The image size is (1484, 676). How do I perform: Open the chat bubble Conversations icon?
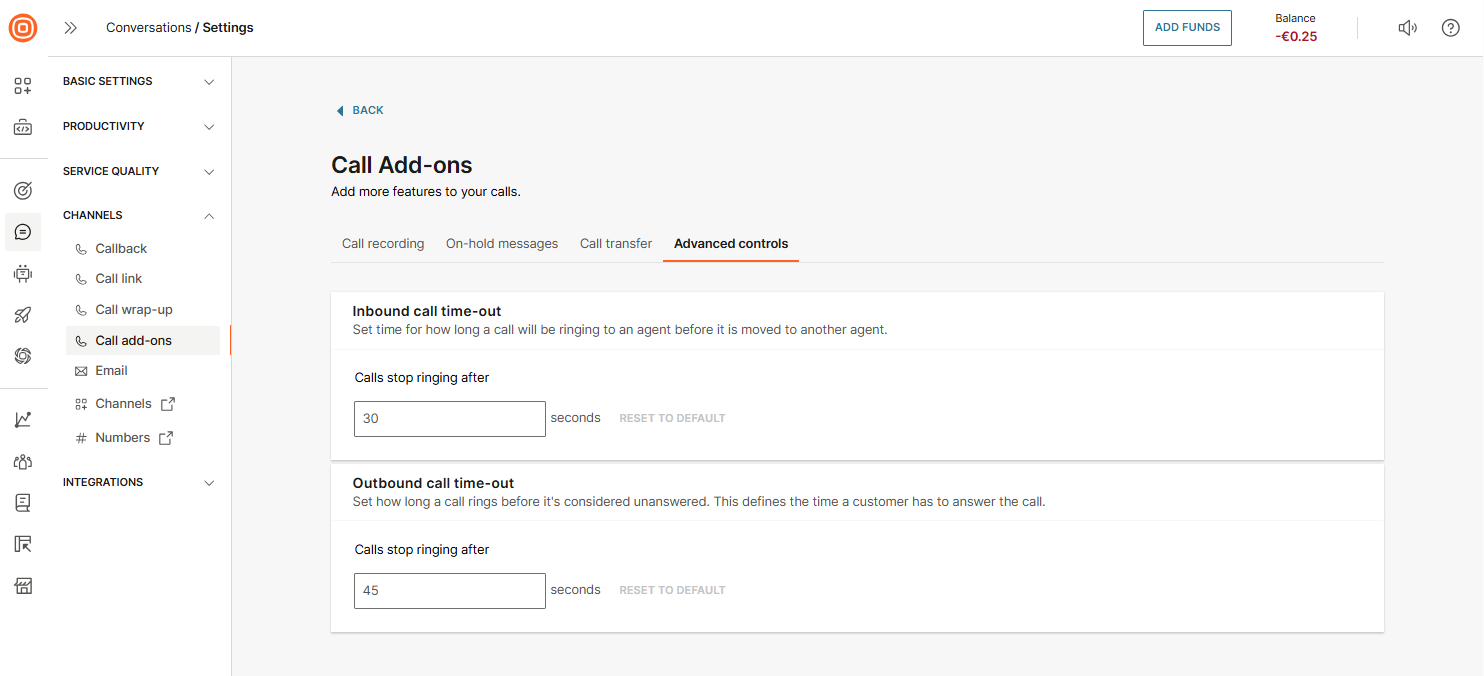[x=23, y=232]
